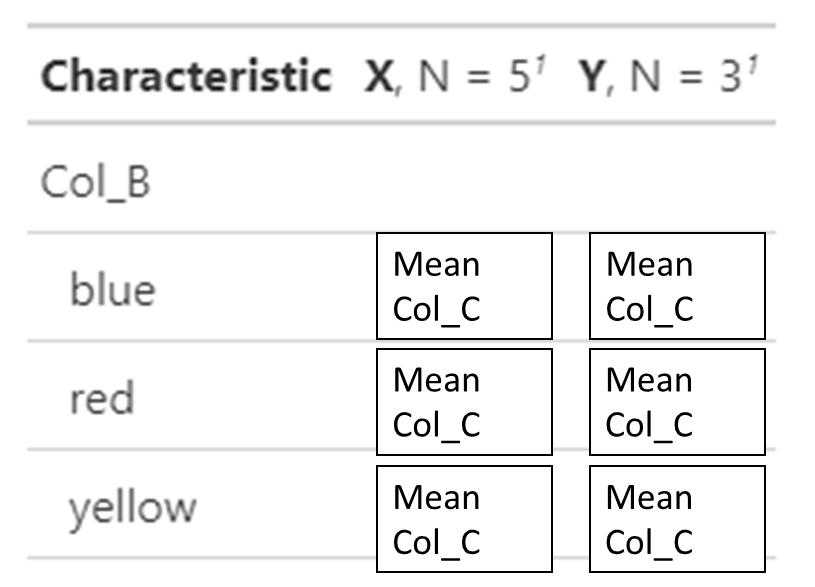815x587 pixels.
Task: Select the red row label
Action: (102, 397)
